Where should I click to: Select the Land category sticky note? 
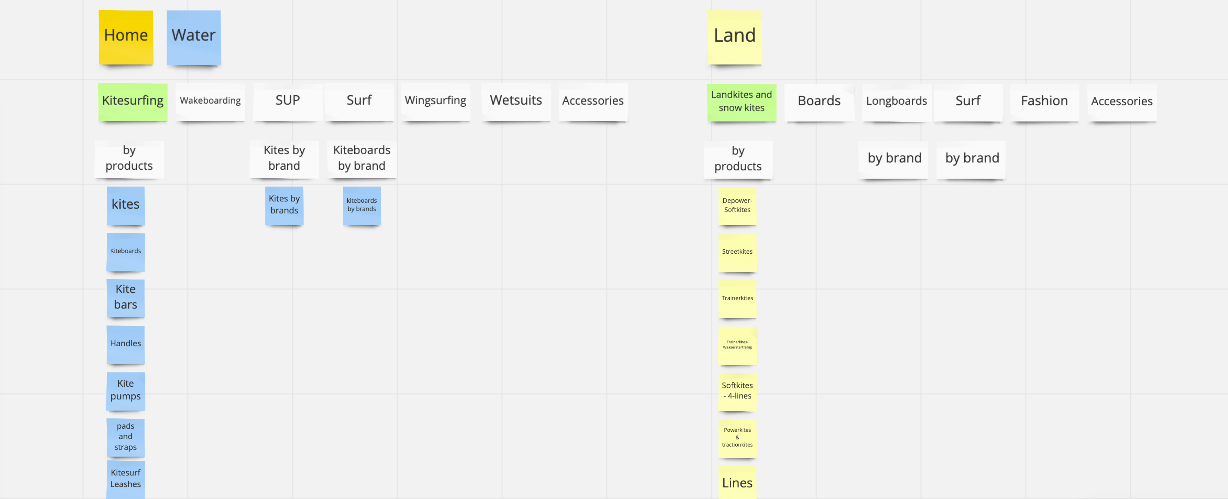coord(734,37)
